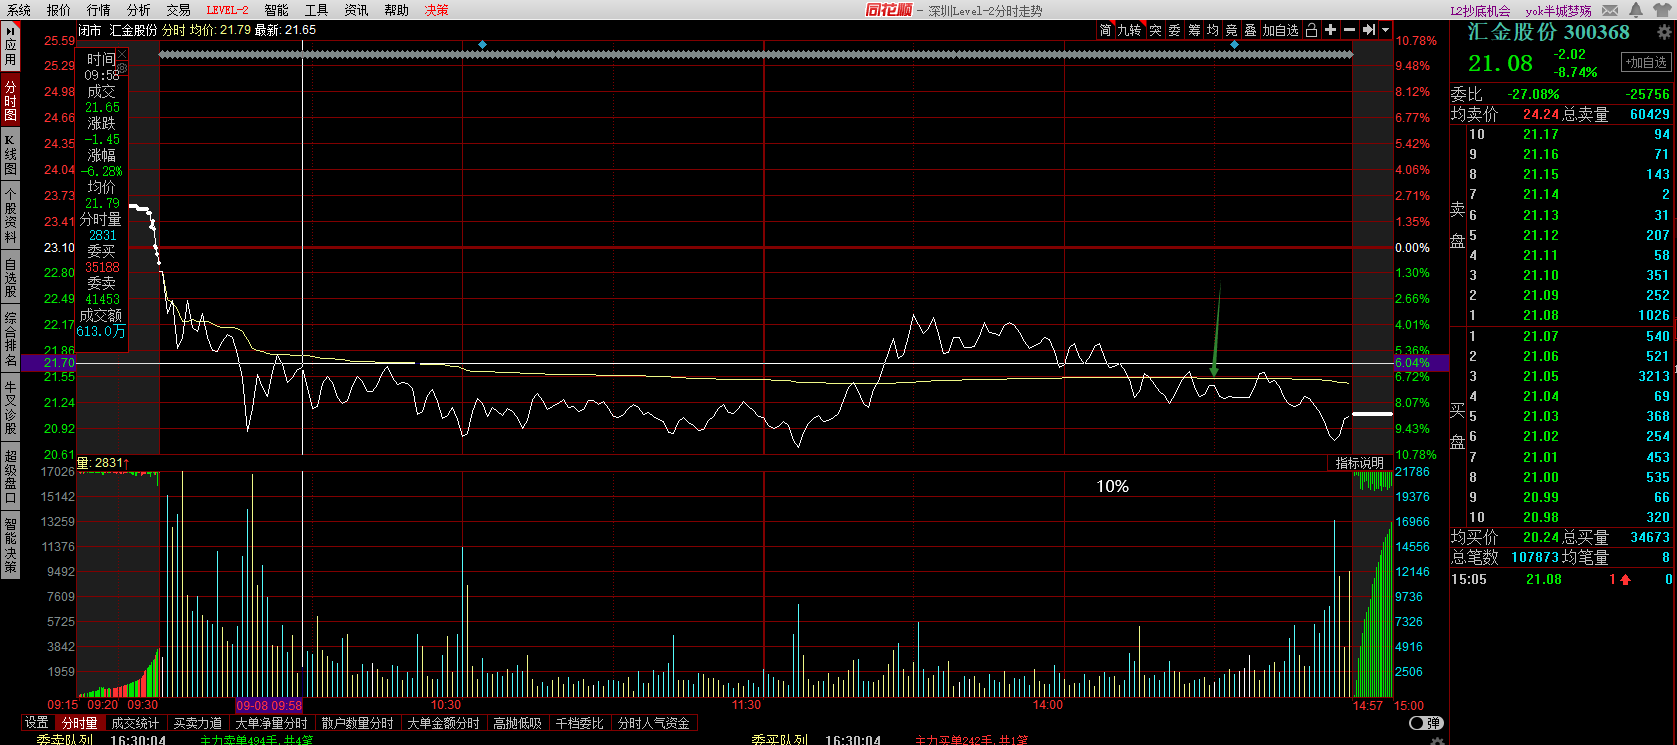Toggle the 突 indicator button
The height and width of the screenshot is (745, 1677).
coord(1155,30)
